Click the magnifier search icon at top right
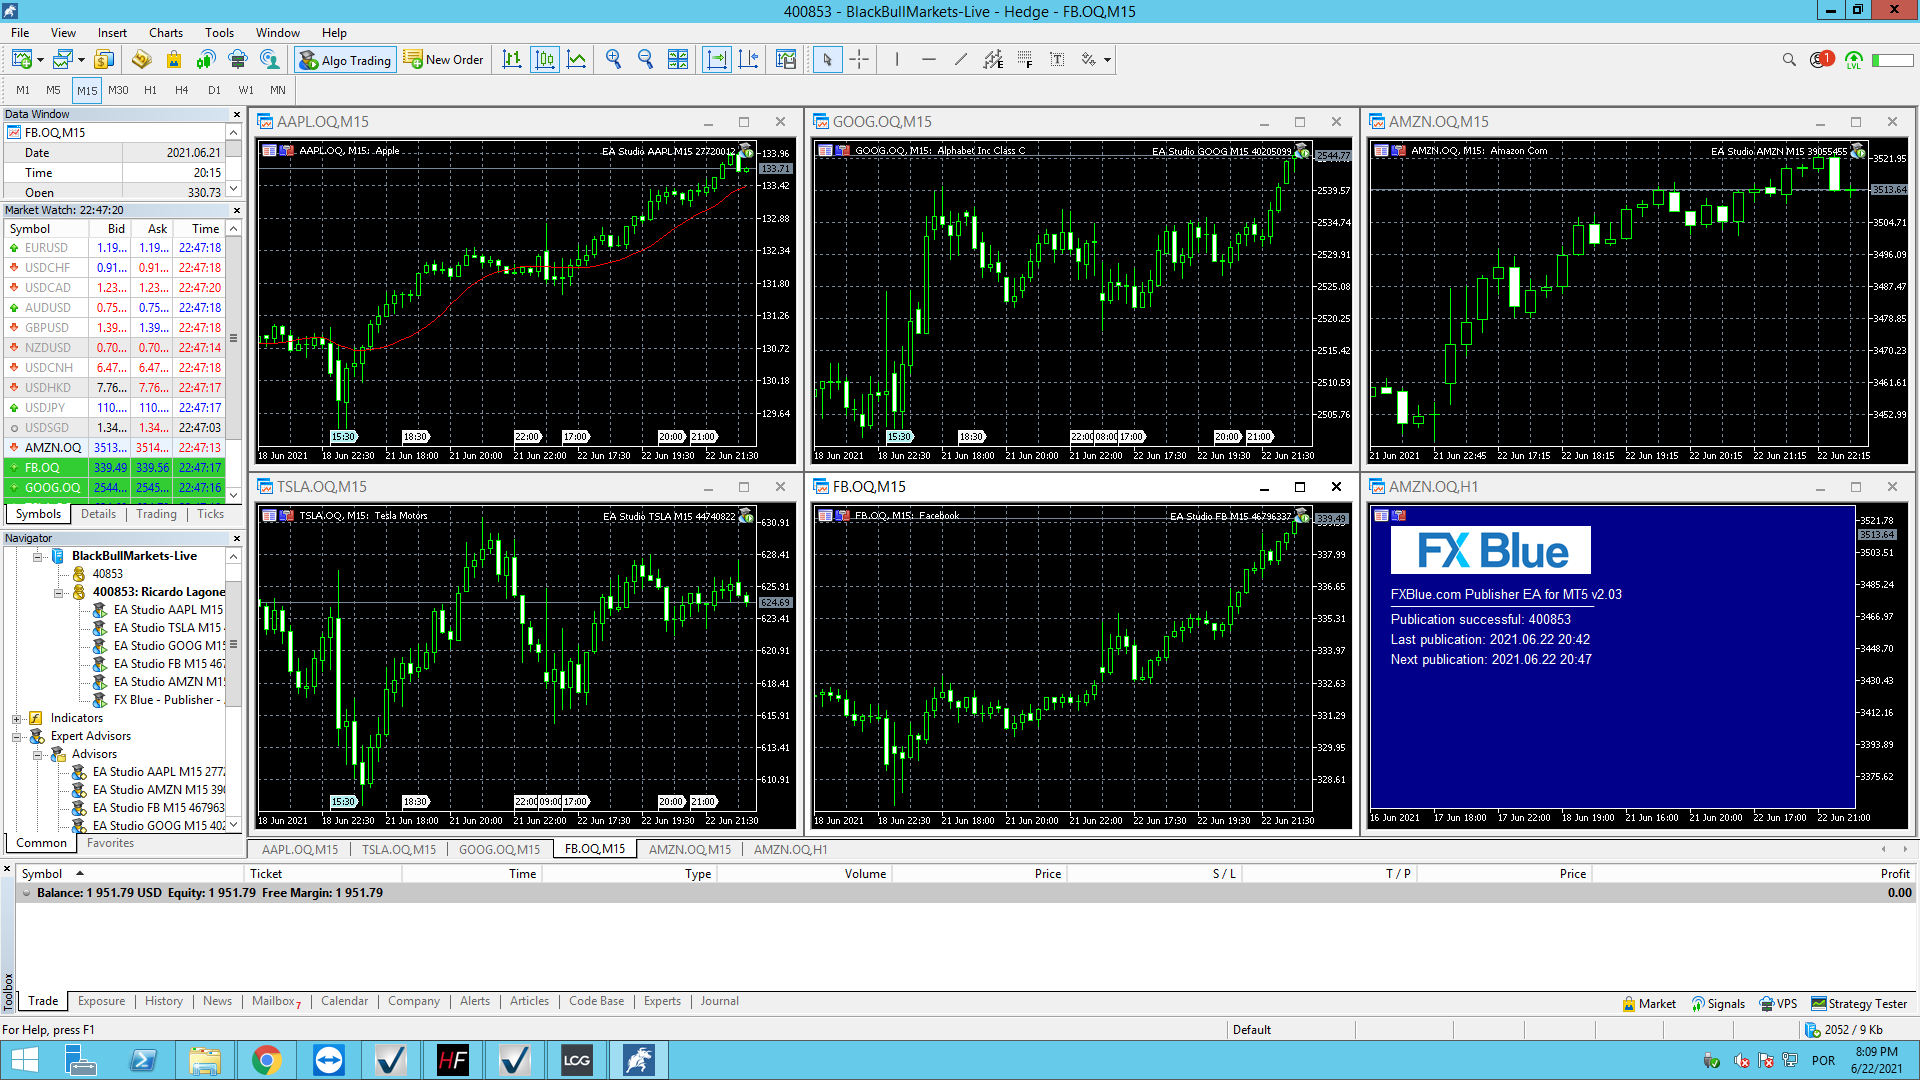 [x=1789, y=60]
